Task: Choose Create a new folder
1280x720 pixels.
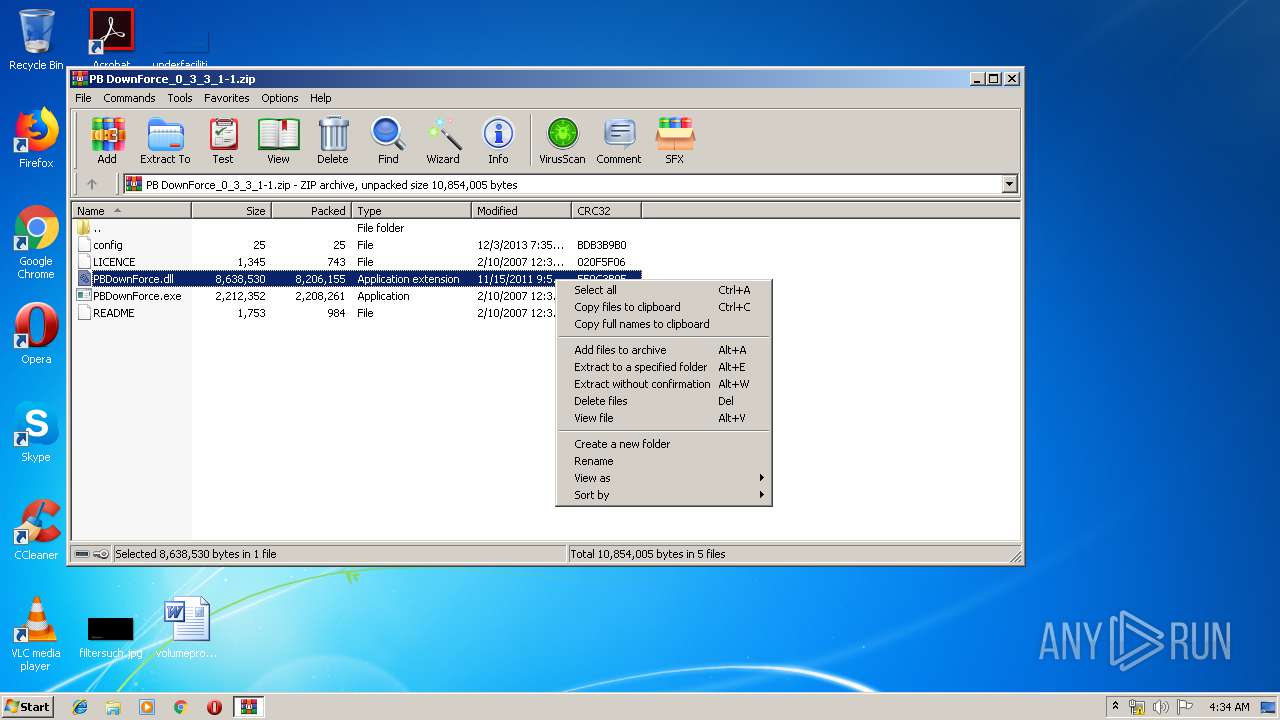Action: tap(664, 444)
